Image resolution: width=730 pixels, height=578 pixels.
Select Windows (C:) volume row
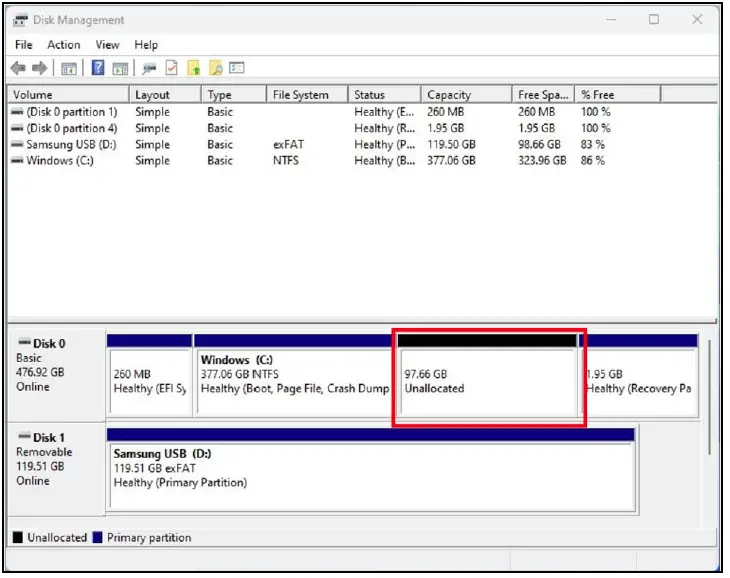pyautogui.click(x=362, y=161)
